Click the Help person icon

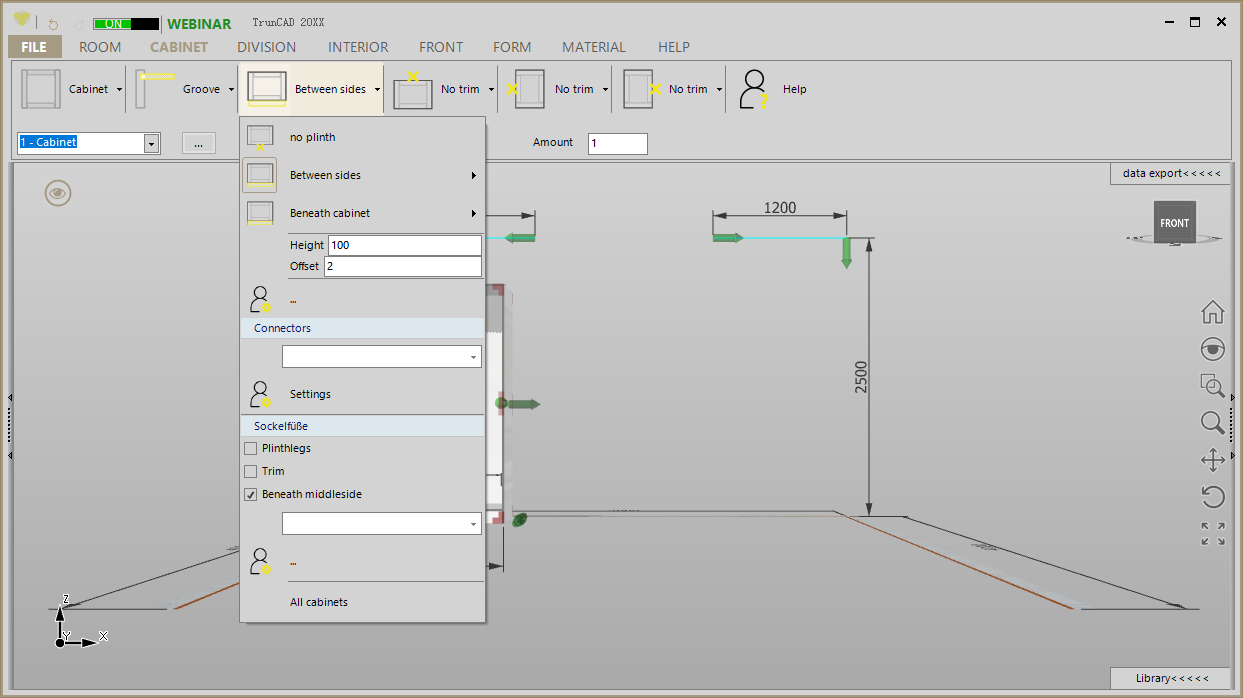753,89
